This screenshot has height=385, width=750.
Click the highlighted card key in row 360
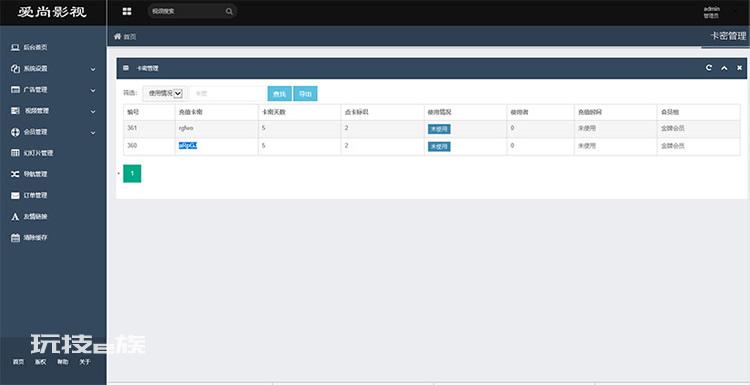point(188,145)
